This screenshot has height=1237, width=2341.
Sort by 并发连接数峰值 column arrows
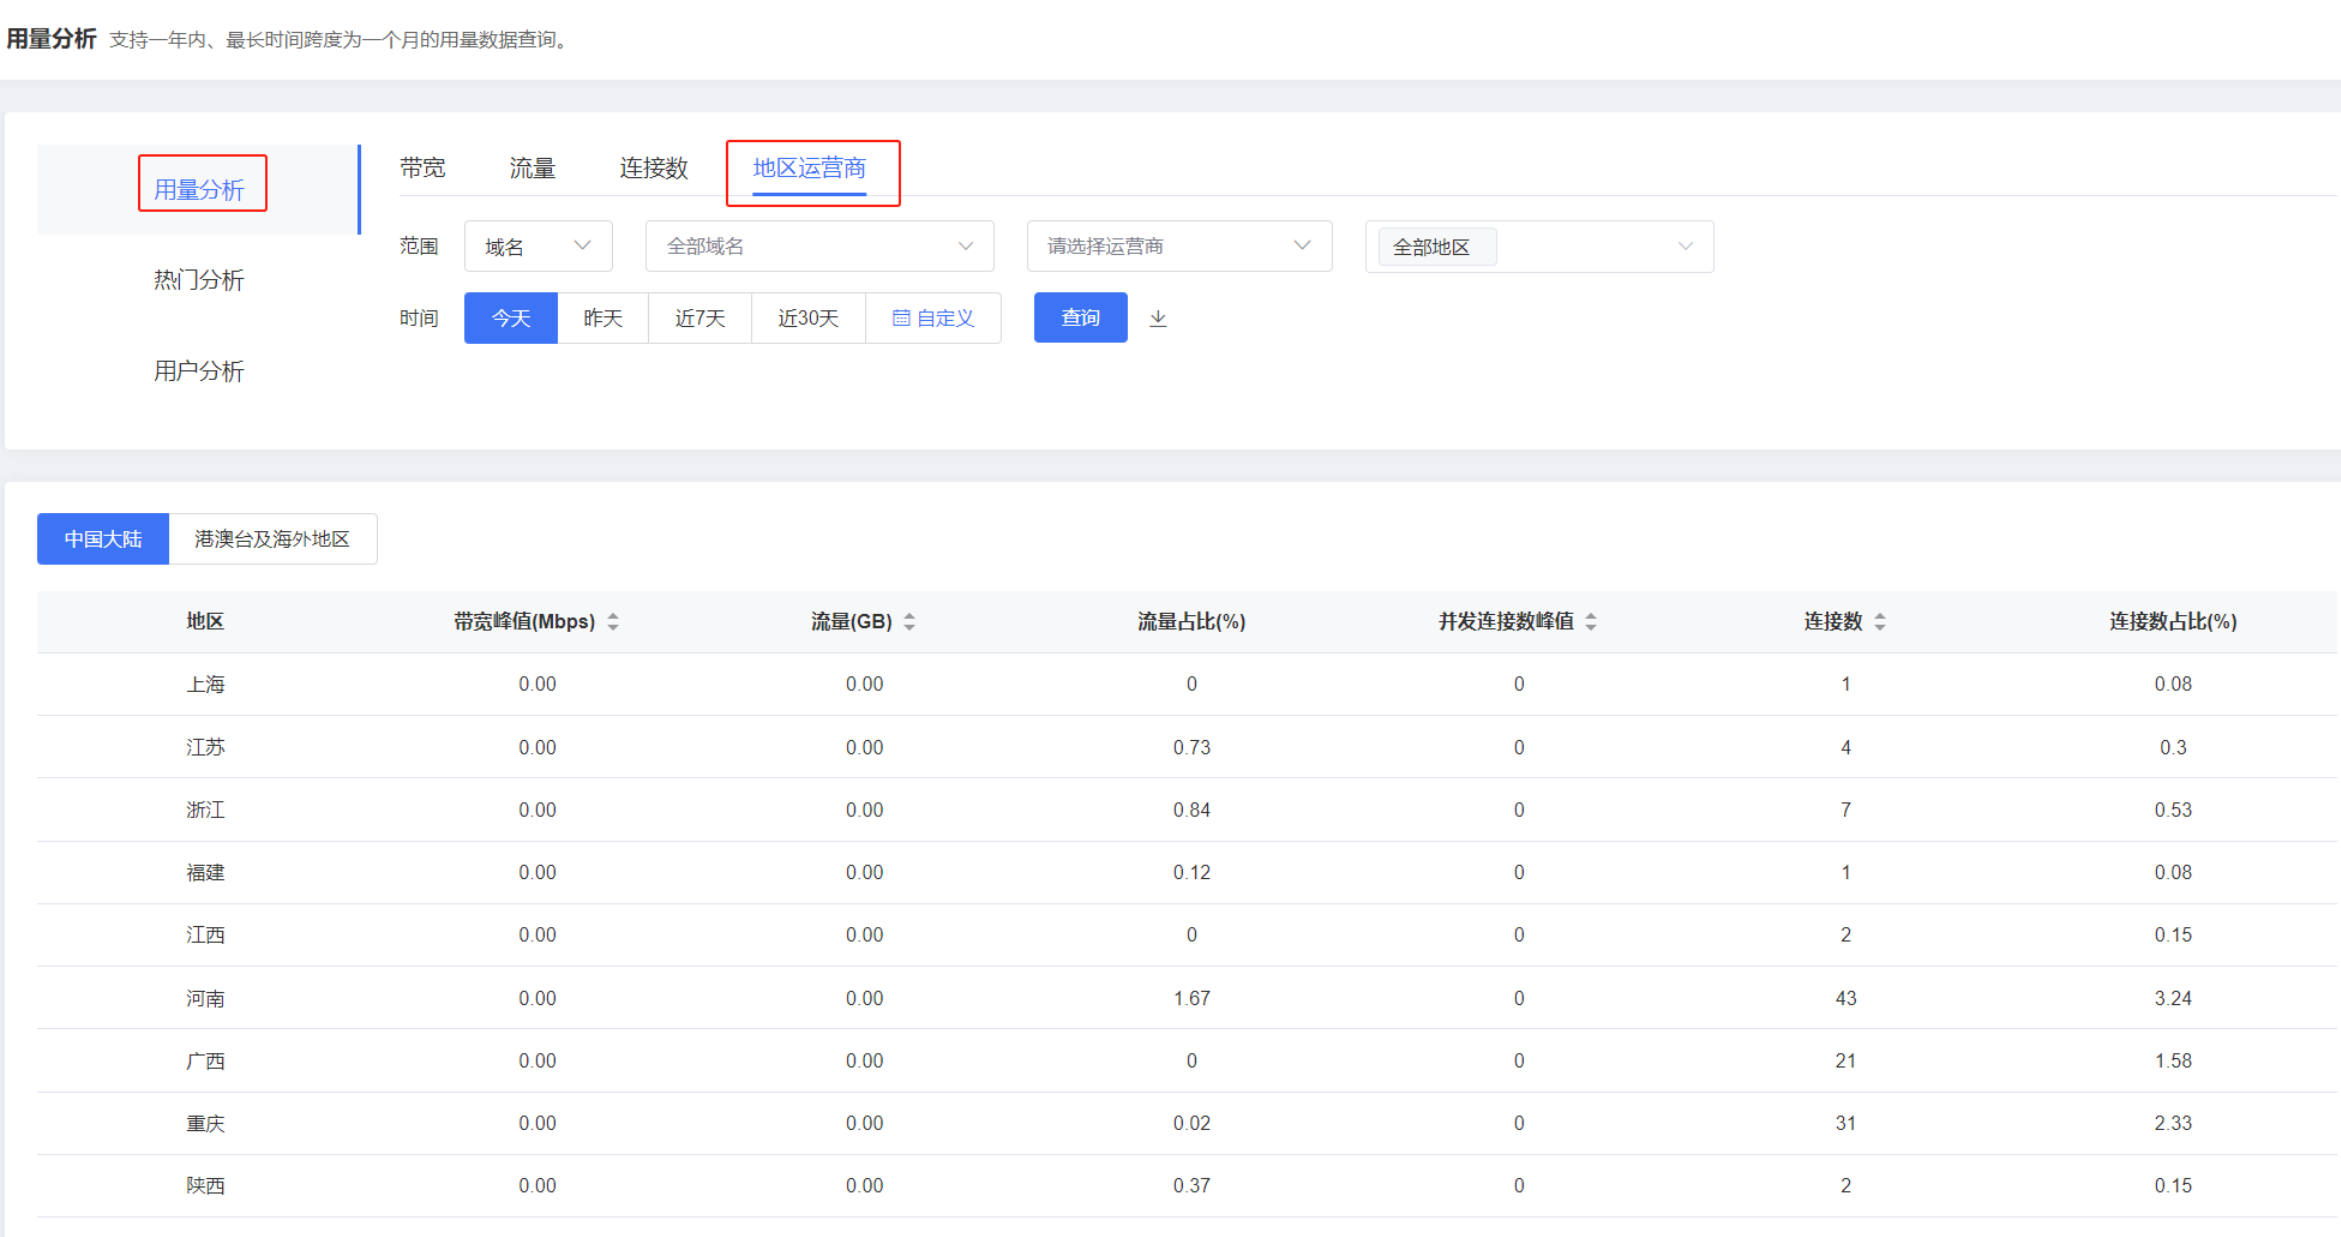click(x=1590, y=621)
